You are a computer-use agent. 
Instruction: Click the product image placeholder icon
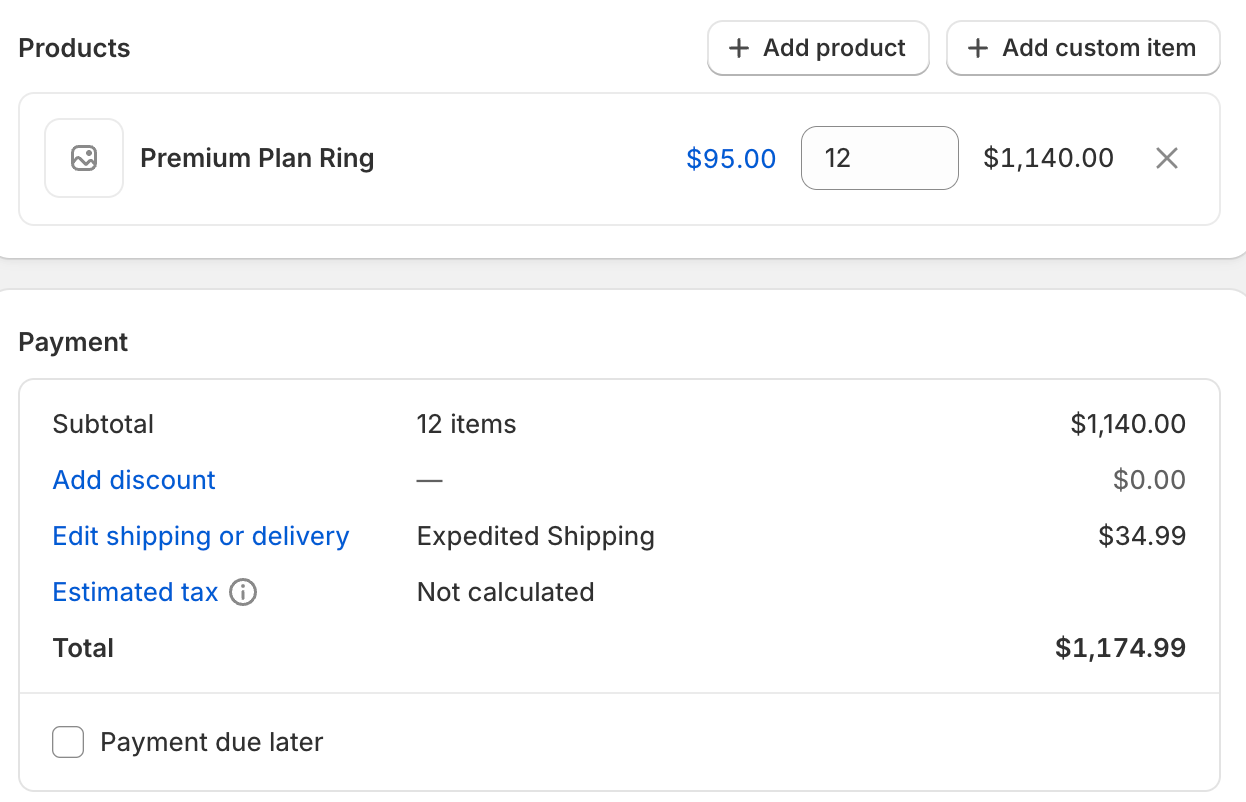84,158
